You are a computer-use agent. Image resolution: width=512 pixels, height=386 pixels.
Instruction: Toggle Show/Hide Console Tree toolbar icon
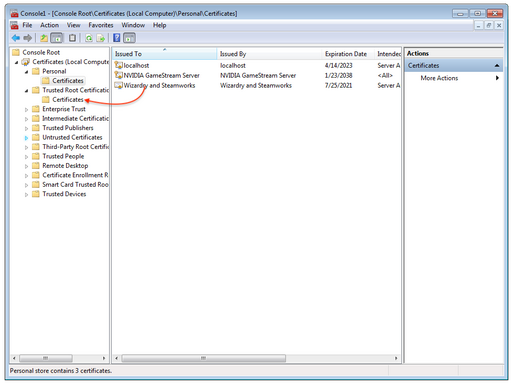click(57, 38)
